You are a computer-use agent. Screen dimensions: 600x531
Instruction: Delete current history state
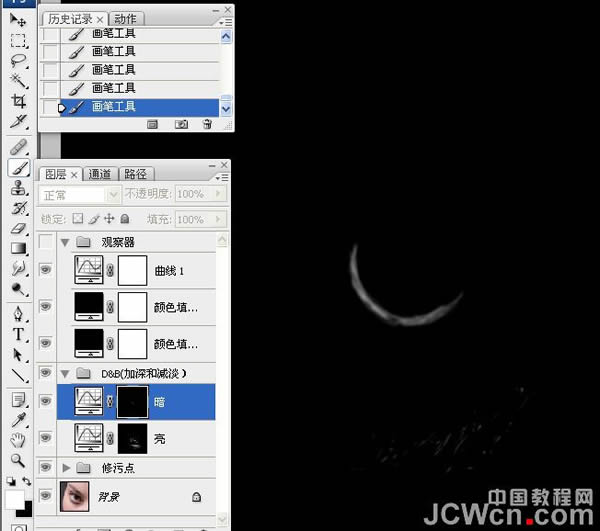pyautogui.click(x=207, y=124)
